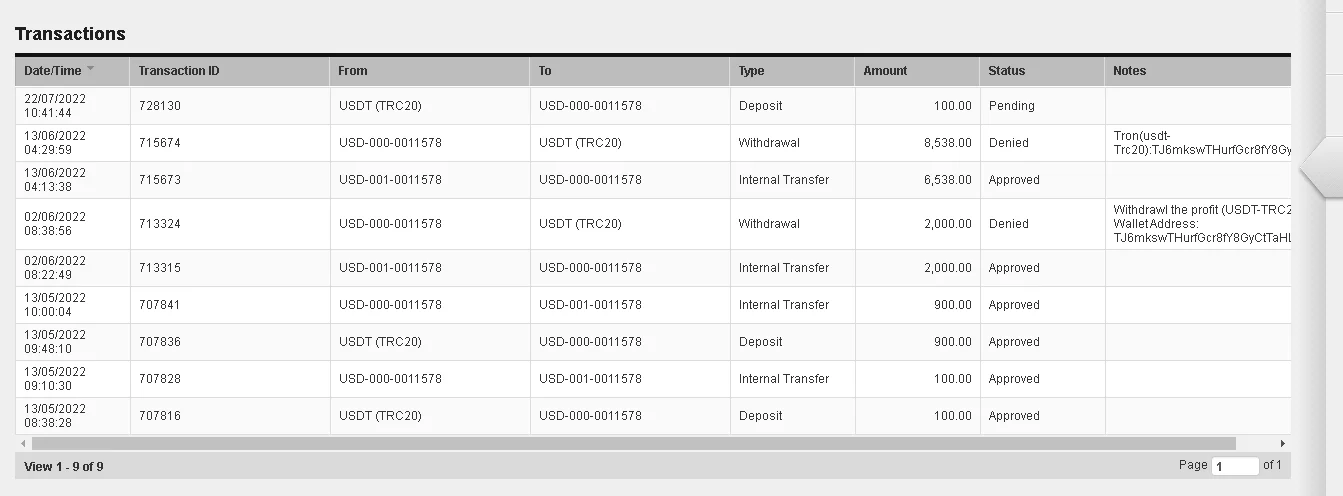
Task: Click the To column header
Action: [545, 71]
